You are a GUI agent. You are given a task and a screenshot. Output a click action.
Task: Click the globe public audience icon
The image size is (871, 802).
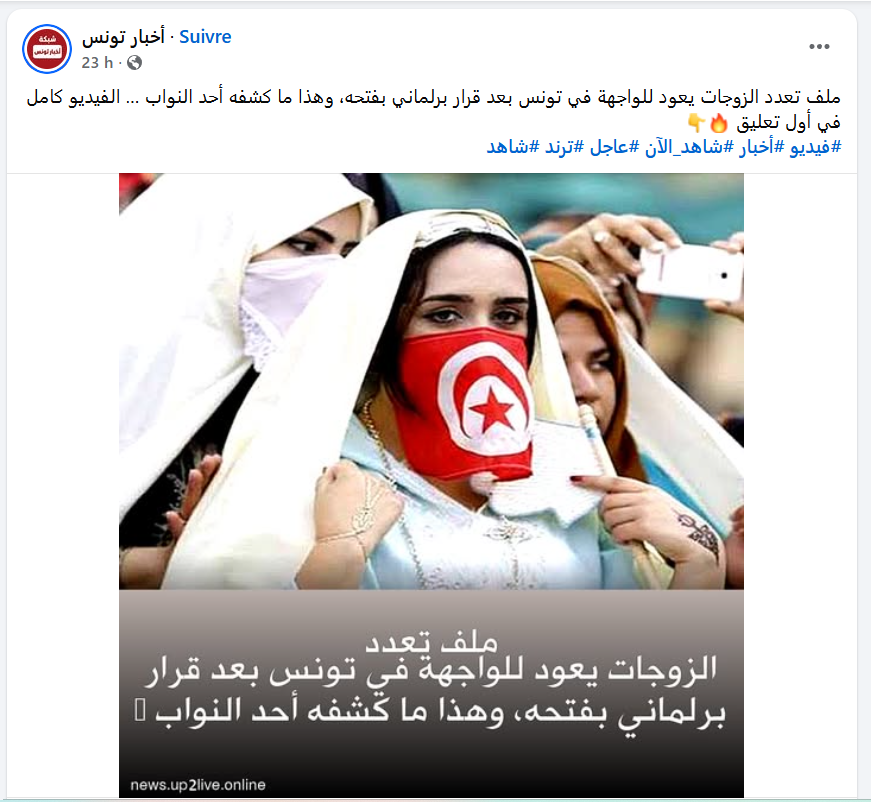click(x=134, y=63)
